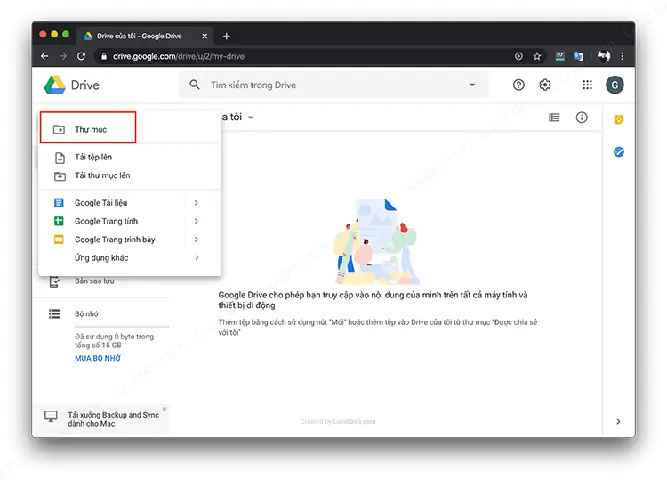The height and width of the screenshot is (480, 667).
Task: Click the 'Đã sử dụng 0 byte' text
Action: coord(114,340)
